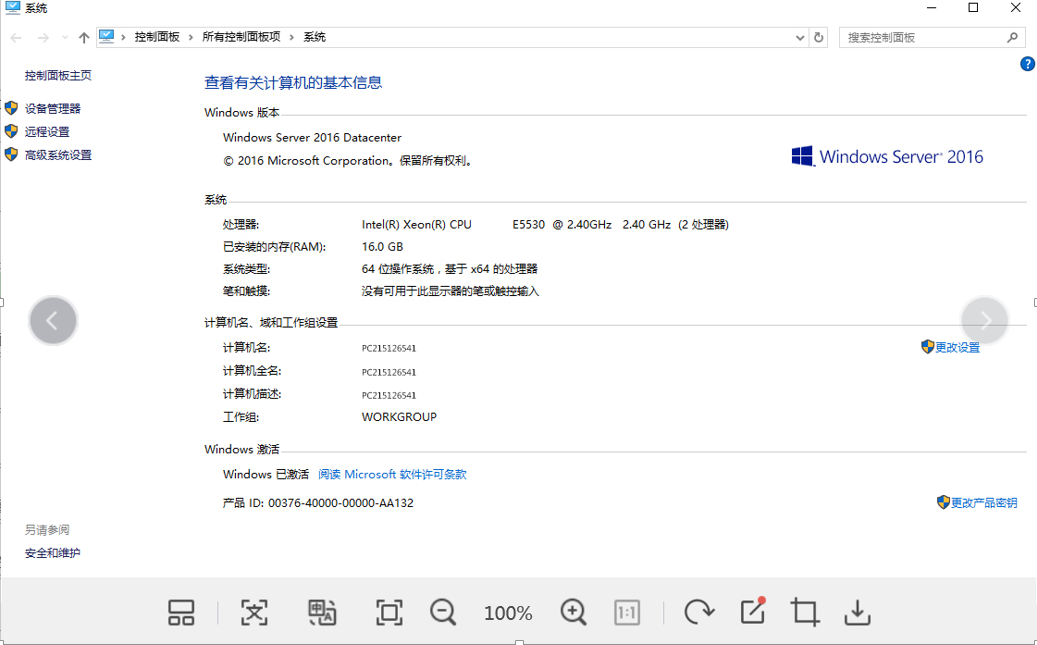The width and height of the screenshot is (1037, 645).
Task: Select the crop tool
Action: (804, 612)
